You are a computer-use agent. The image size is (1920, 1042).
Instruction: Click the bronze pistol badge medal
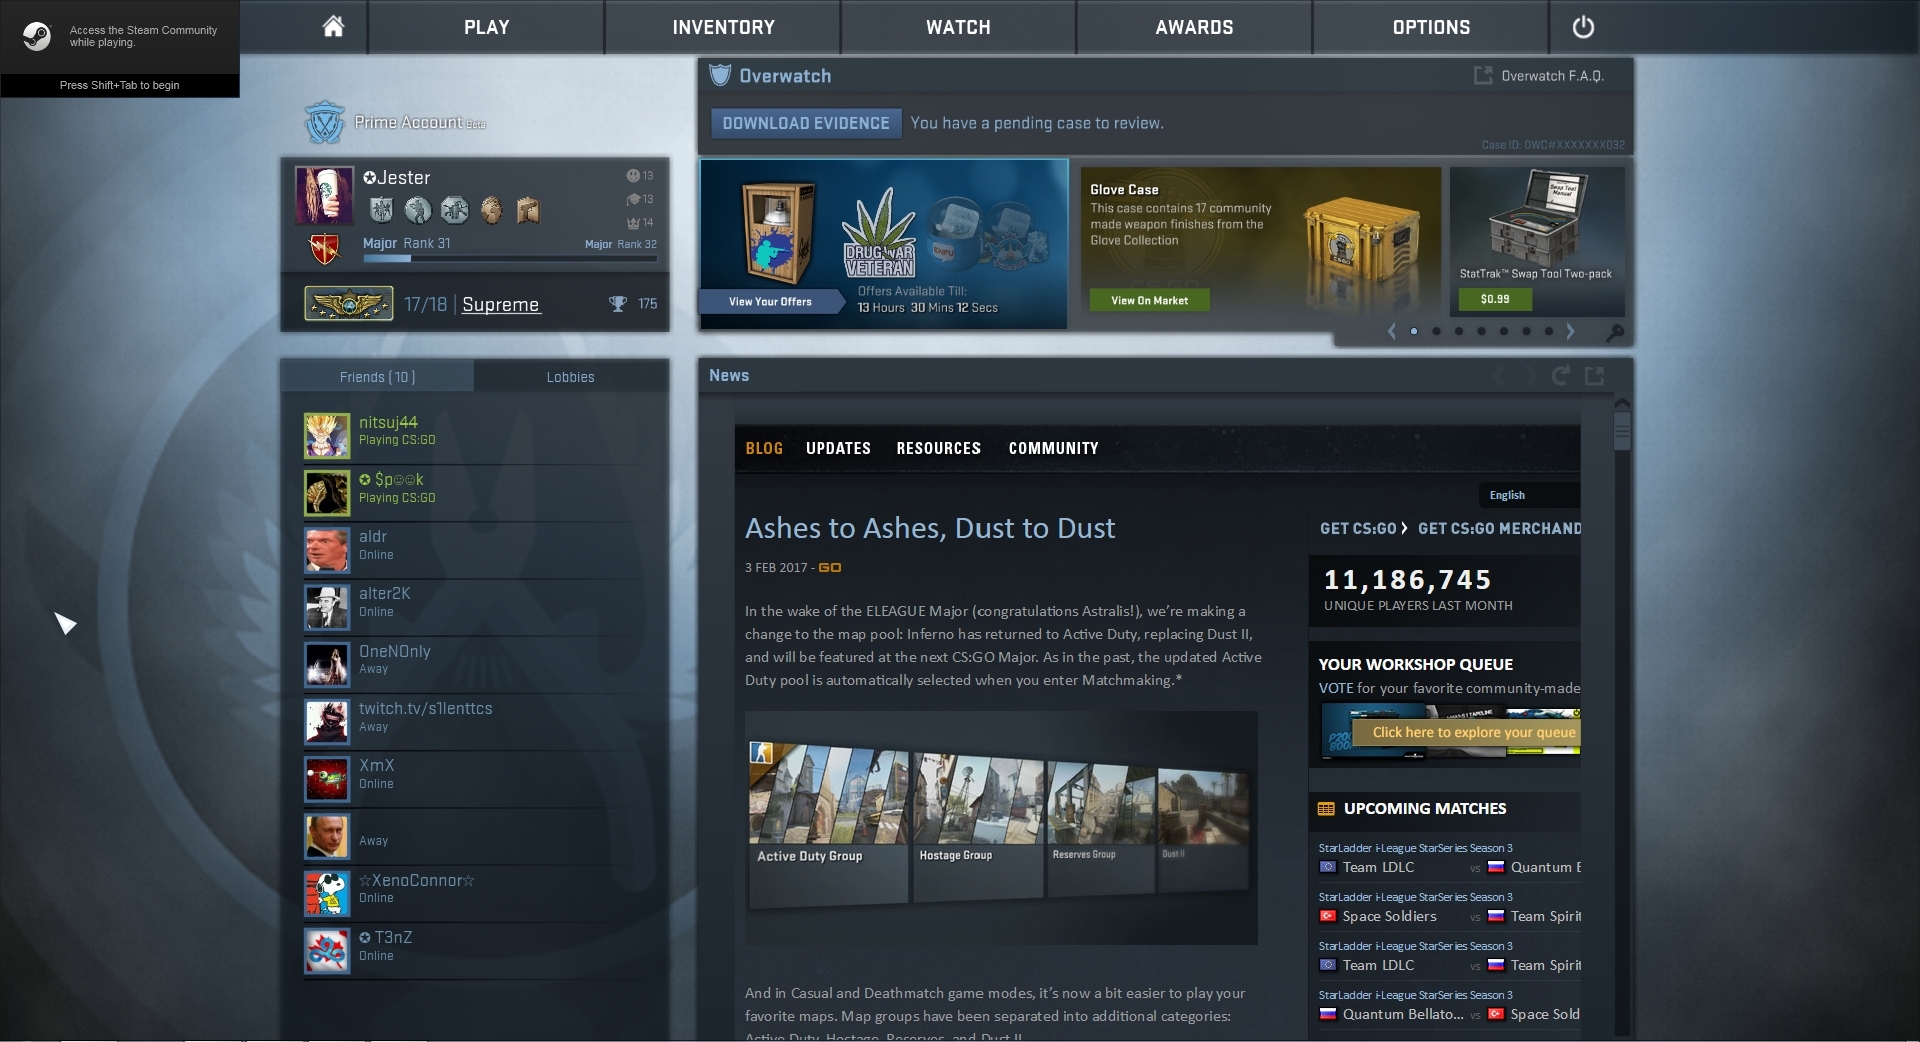pyautogui.click(x=528, y=209)
